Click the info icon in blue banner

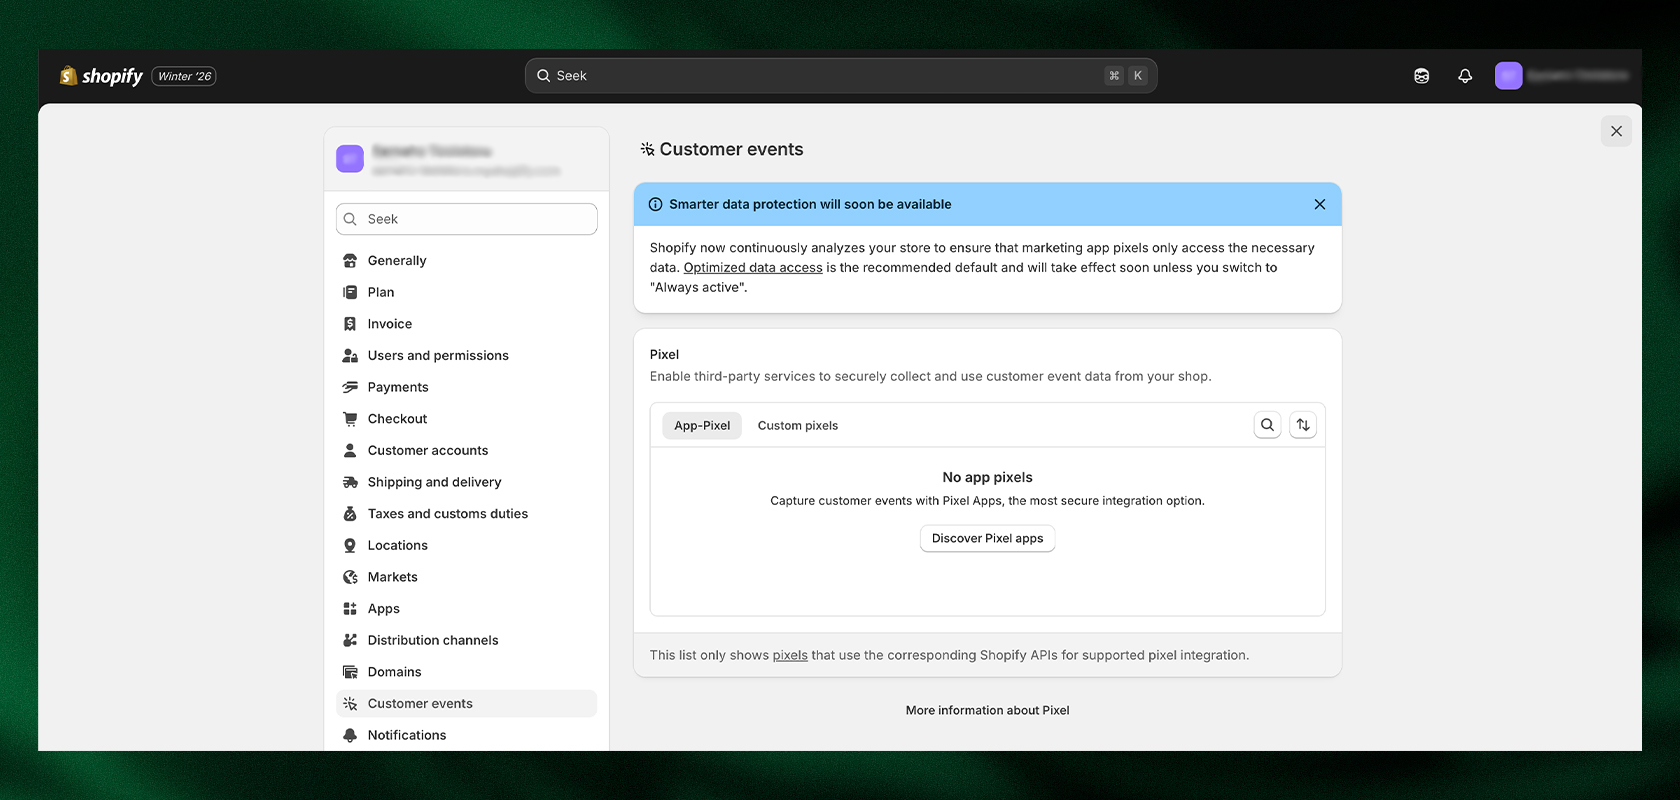656,204
